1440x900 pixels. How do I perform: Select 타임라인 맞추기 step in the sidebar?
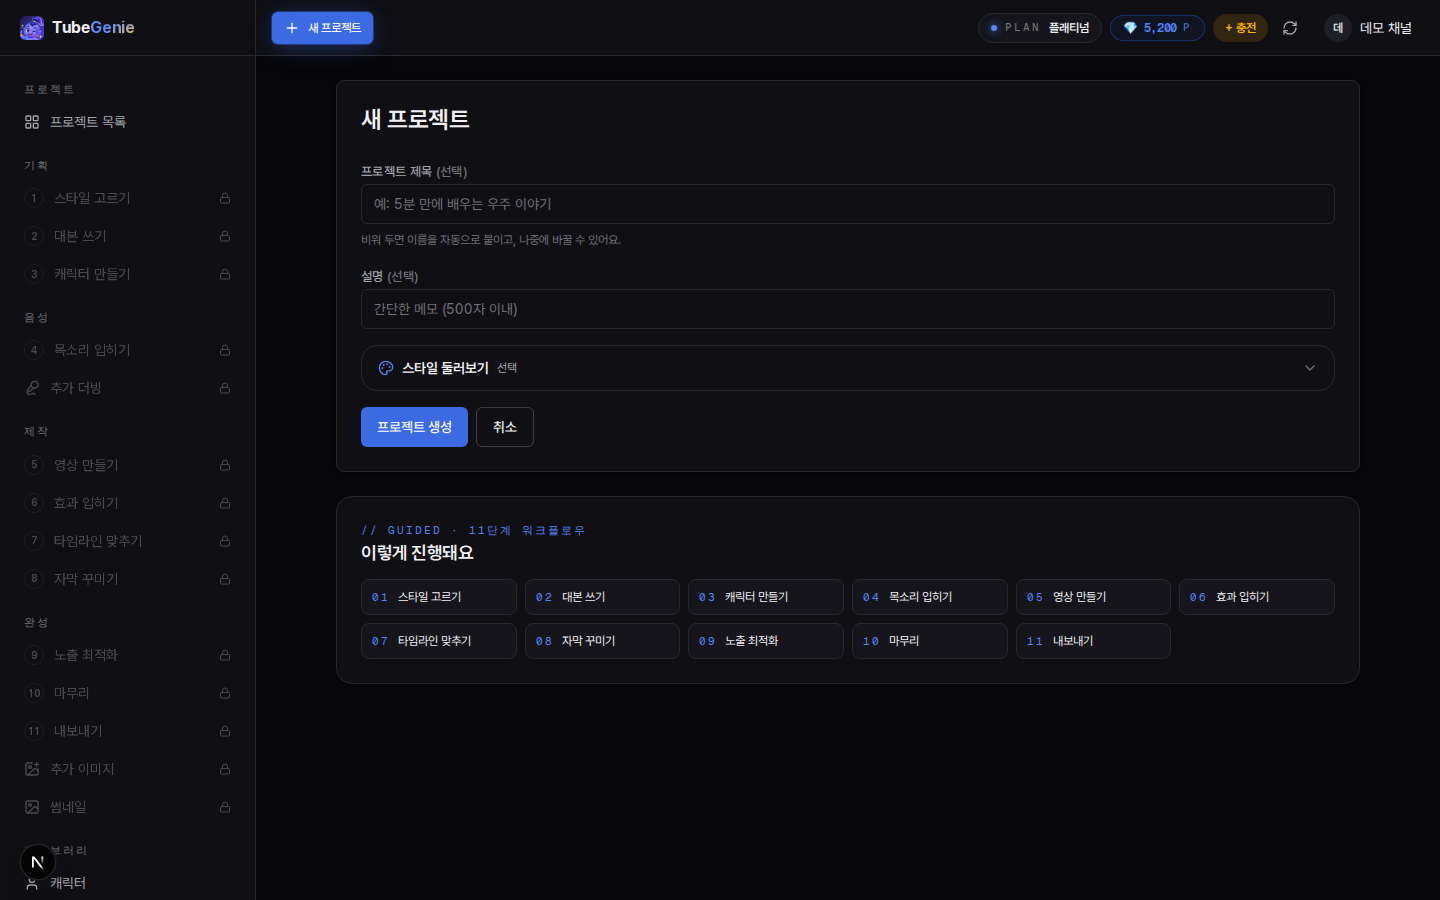(x=128, y=541)
